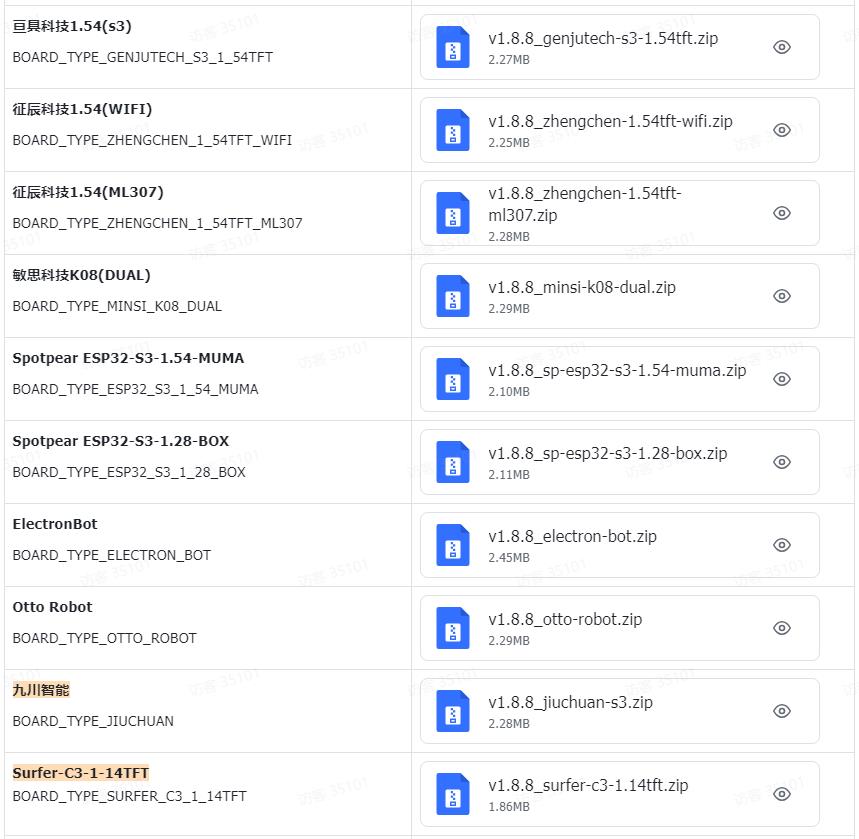Click zip file icon for genjutech-s3-1.54tft
Image resolution: width=859 pixels, height=839 pixels.
(x=453, y=48)
